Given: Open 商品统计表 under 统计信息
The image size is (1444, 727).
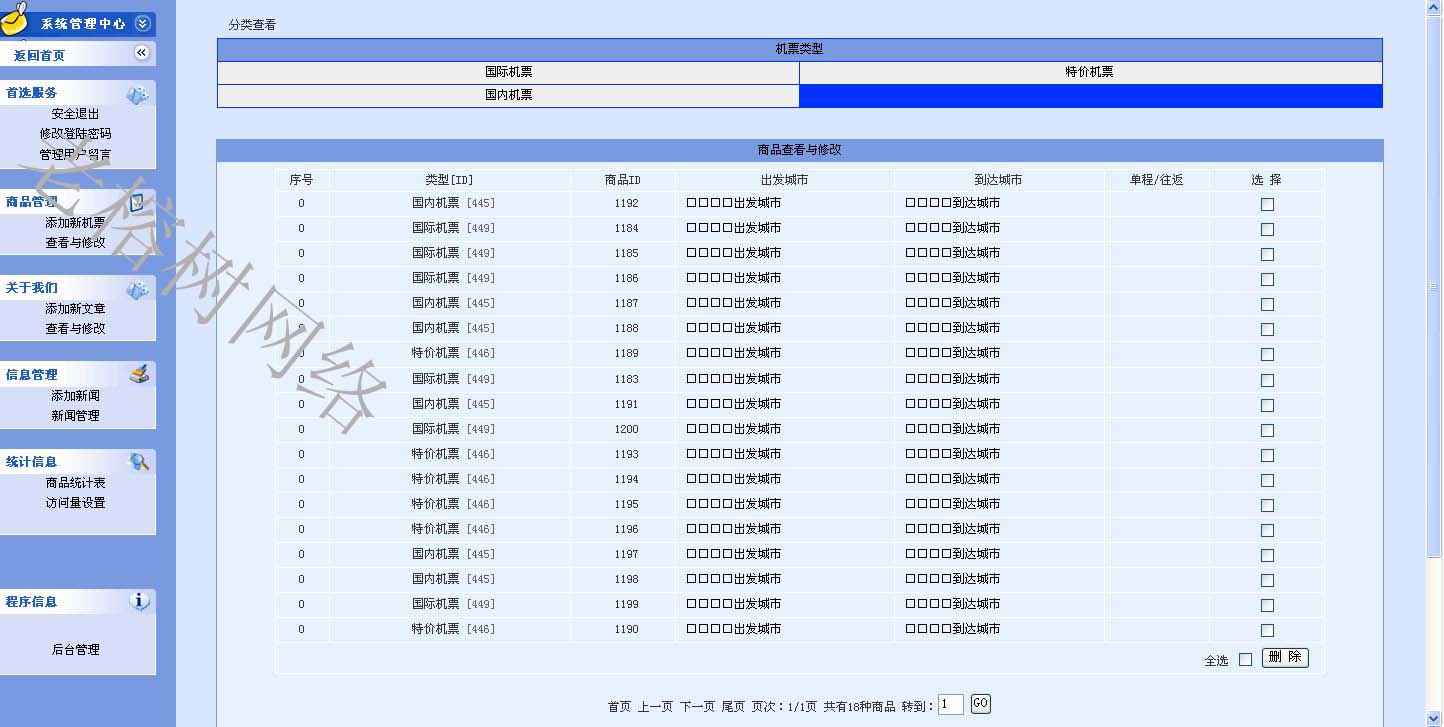Looking at the screenshot, I should pyautogui.click(x=75, y=482).
